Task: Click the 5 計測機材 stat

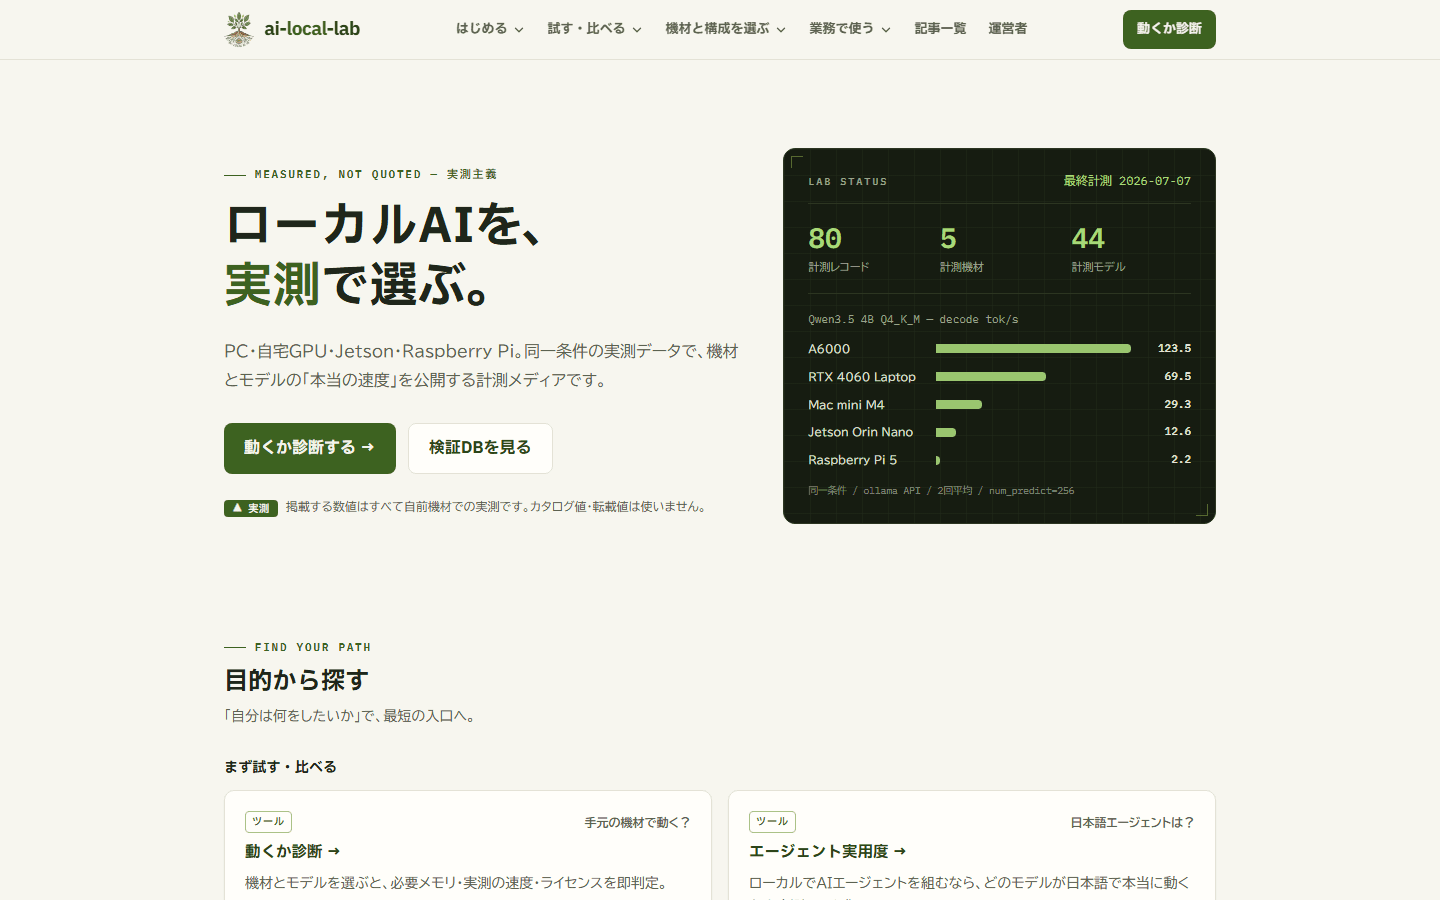Action: [x=962, y=249]
